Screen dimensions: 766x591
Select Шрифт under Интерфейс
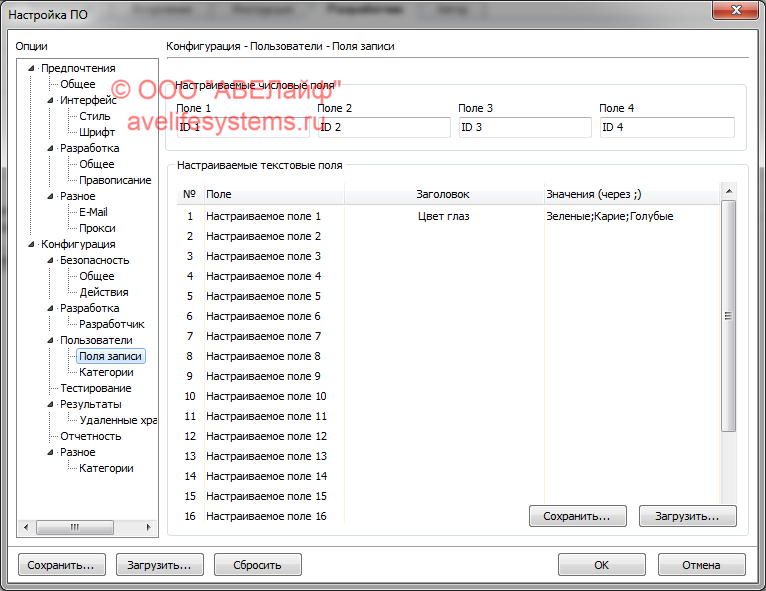[x=97, y=132]
